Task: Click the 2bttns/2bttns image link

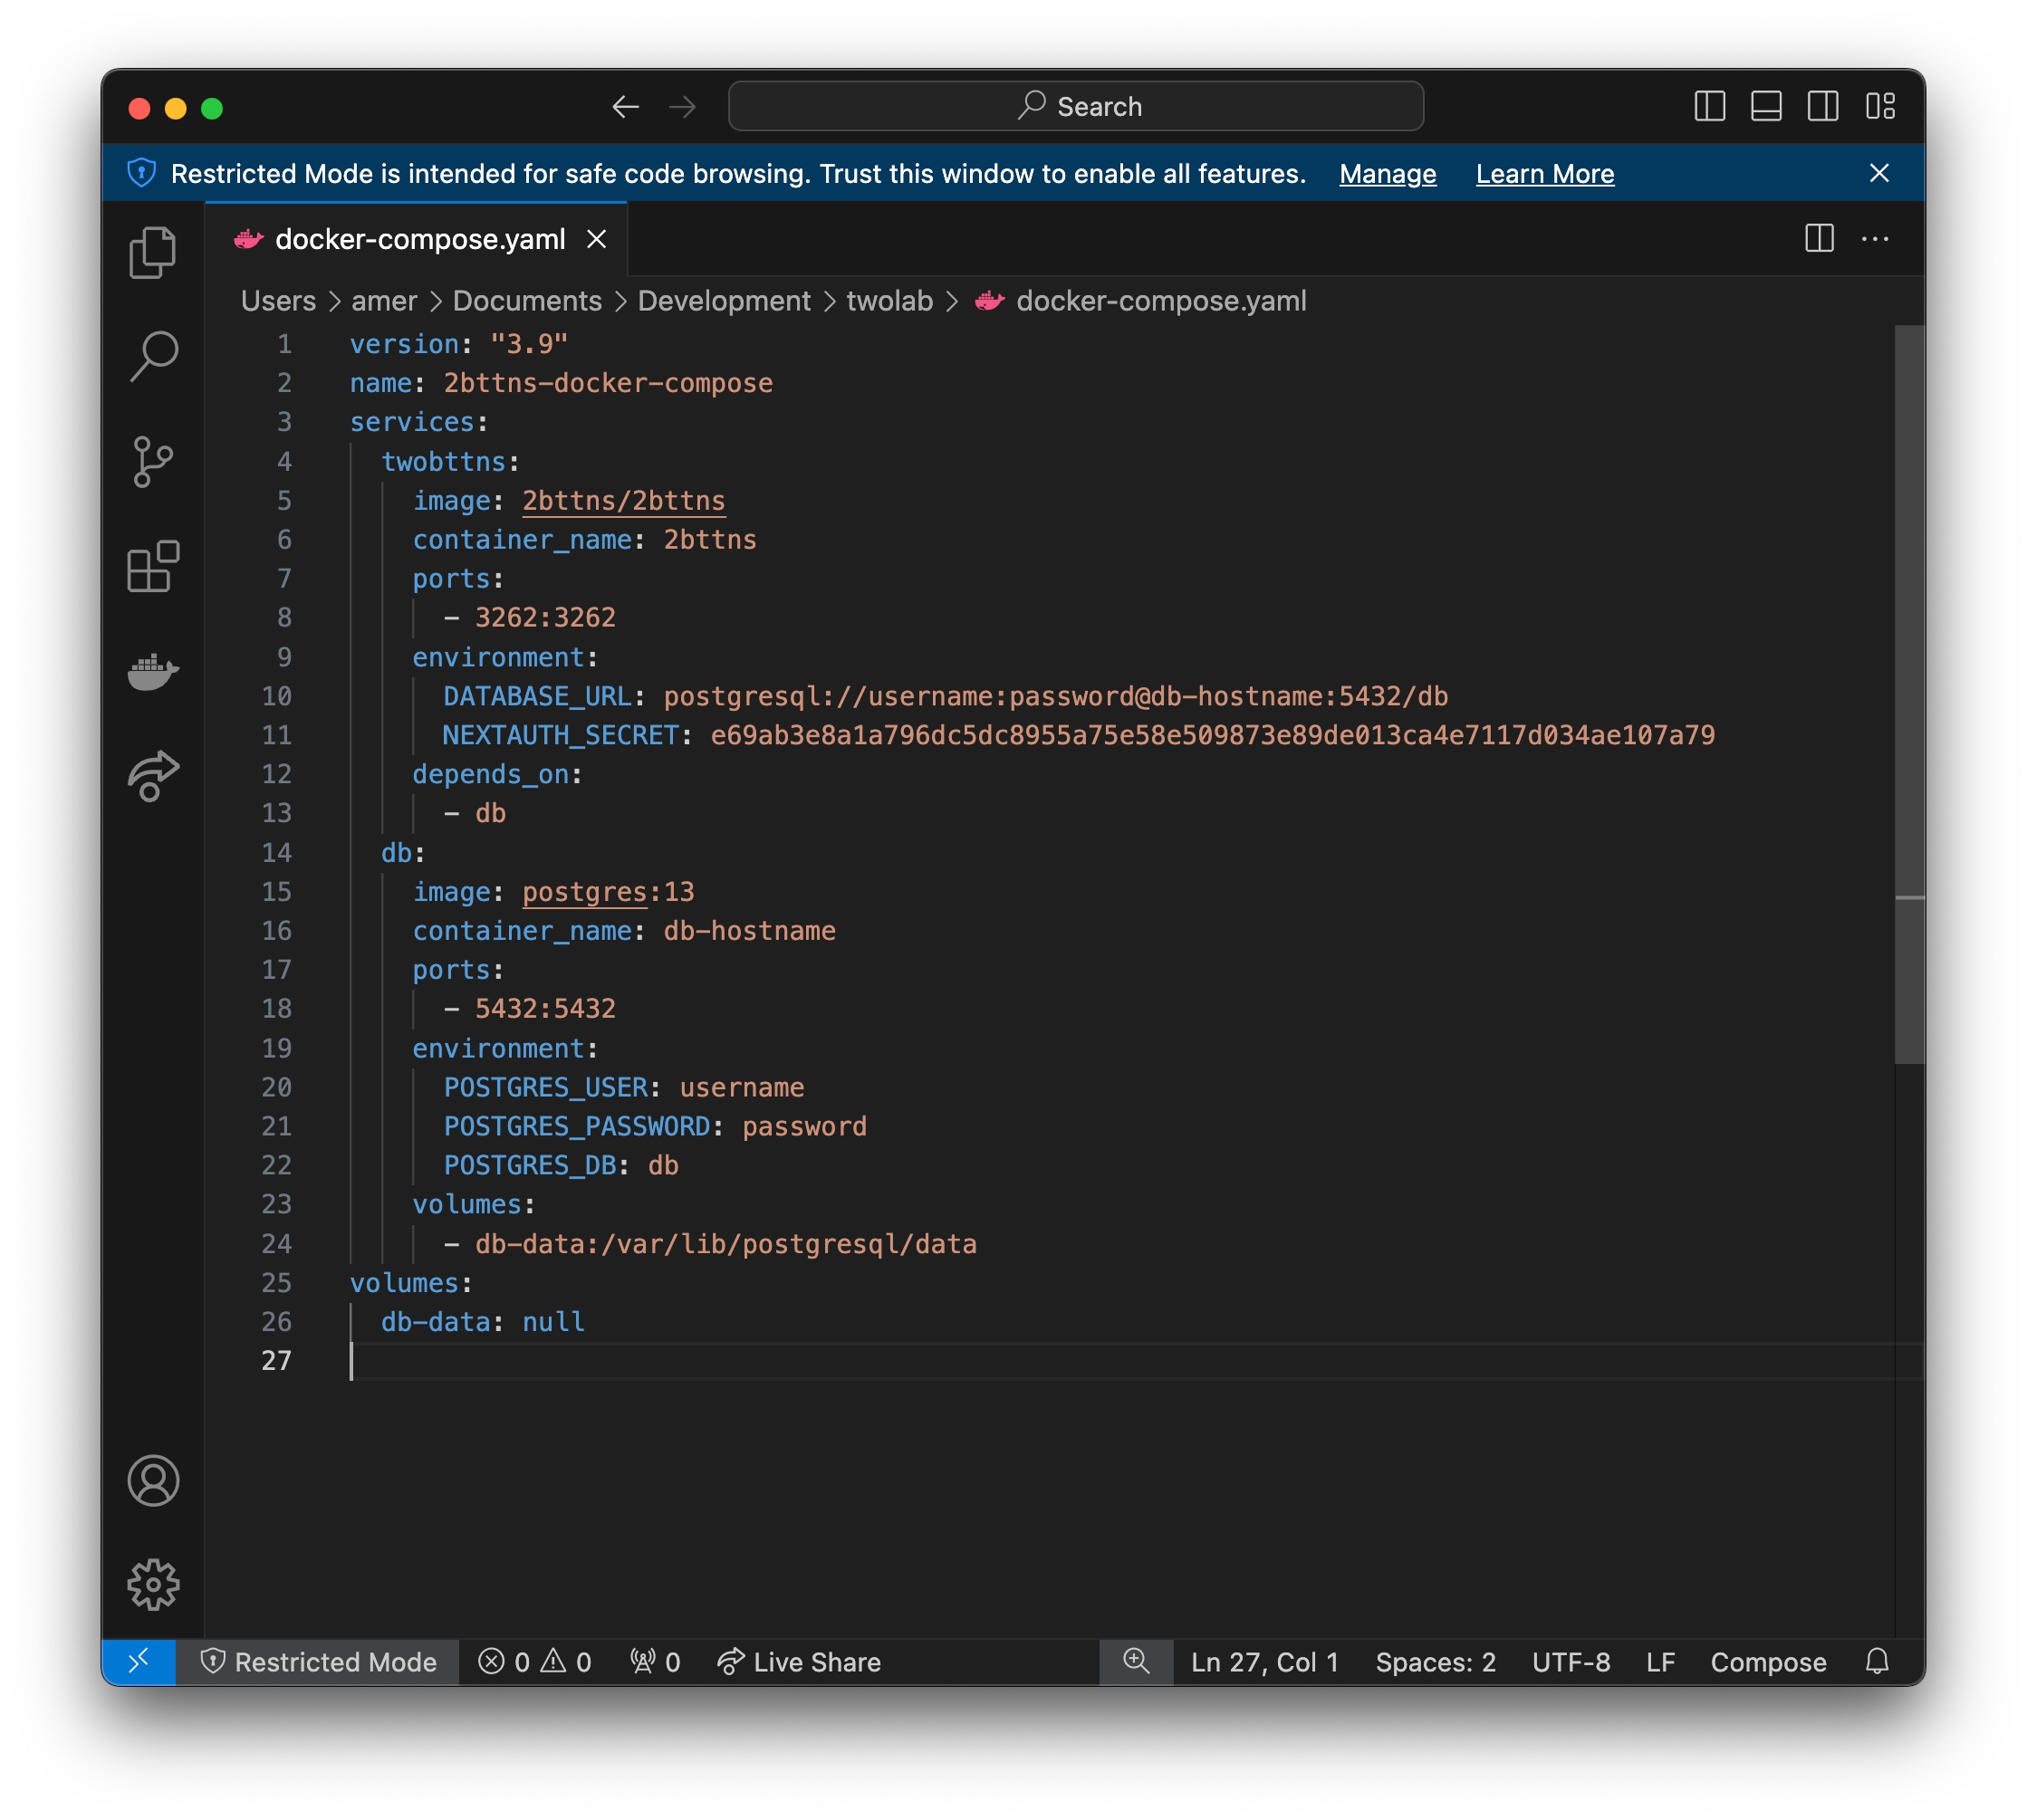Action: point(624,501)
